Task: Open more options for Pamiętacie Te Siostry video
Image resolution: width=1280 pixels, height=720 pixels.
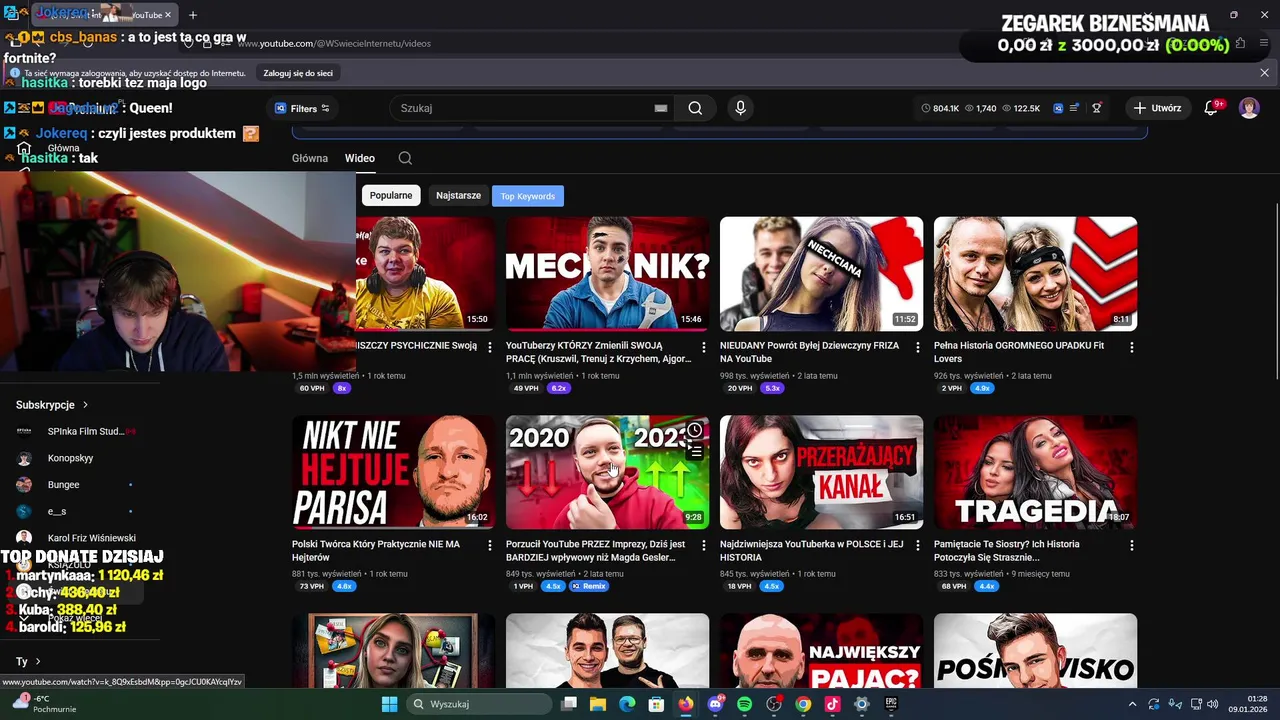Action: tap(1131, 545)
